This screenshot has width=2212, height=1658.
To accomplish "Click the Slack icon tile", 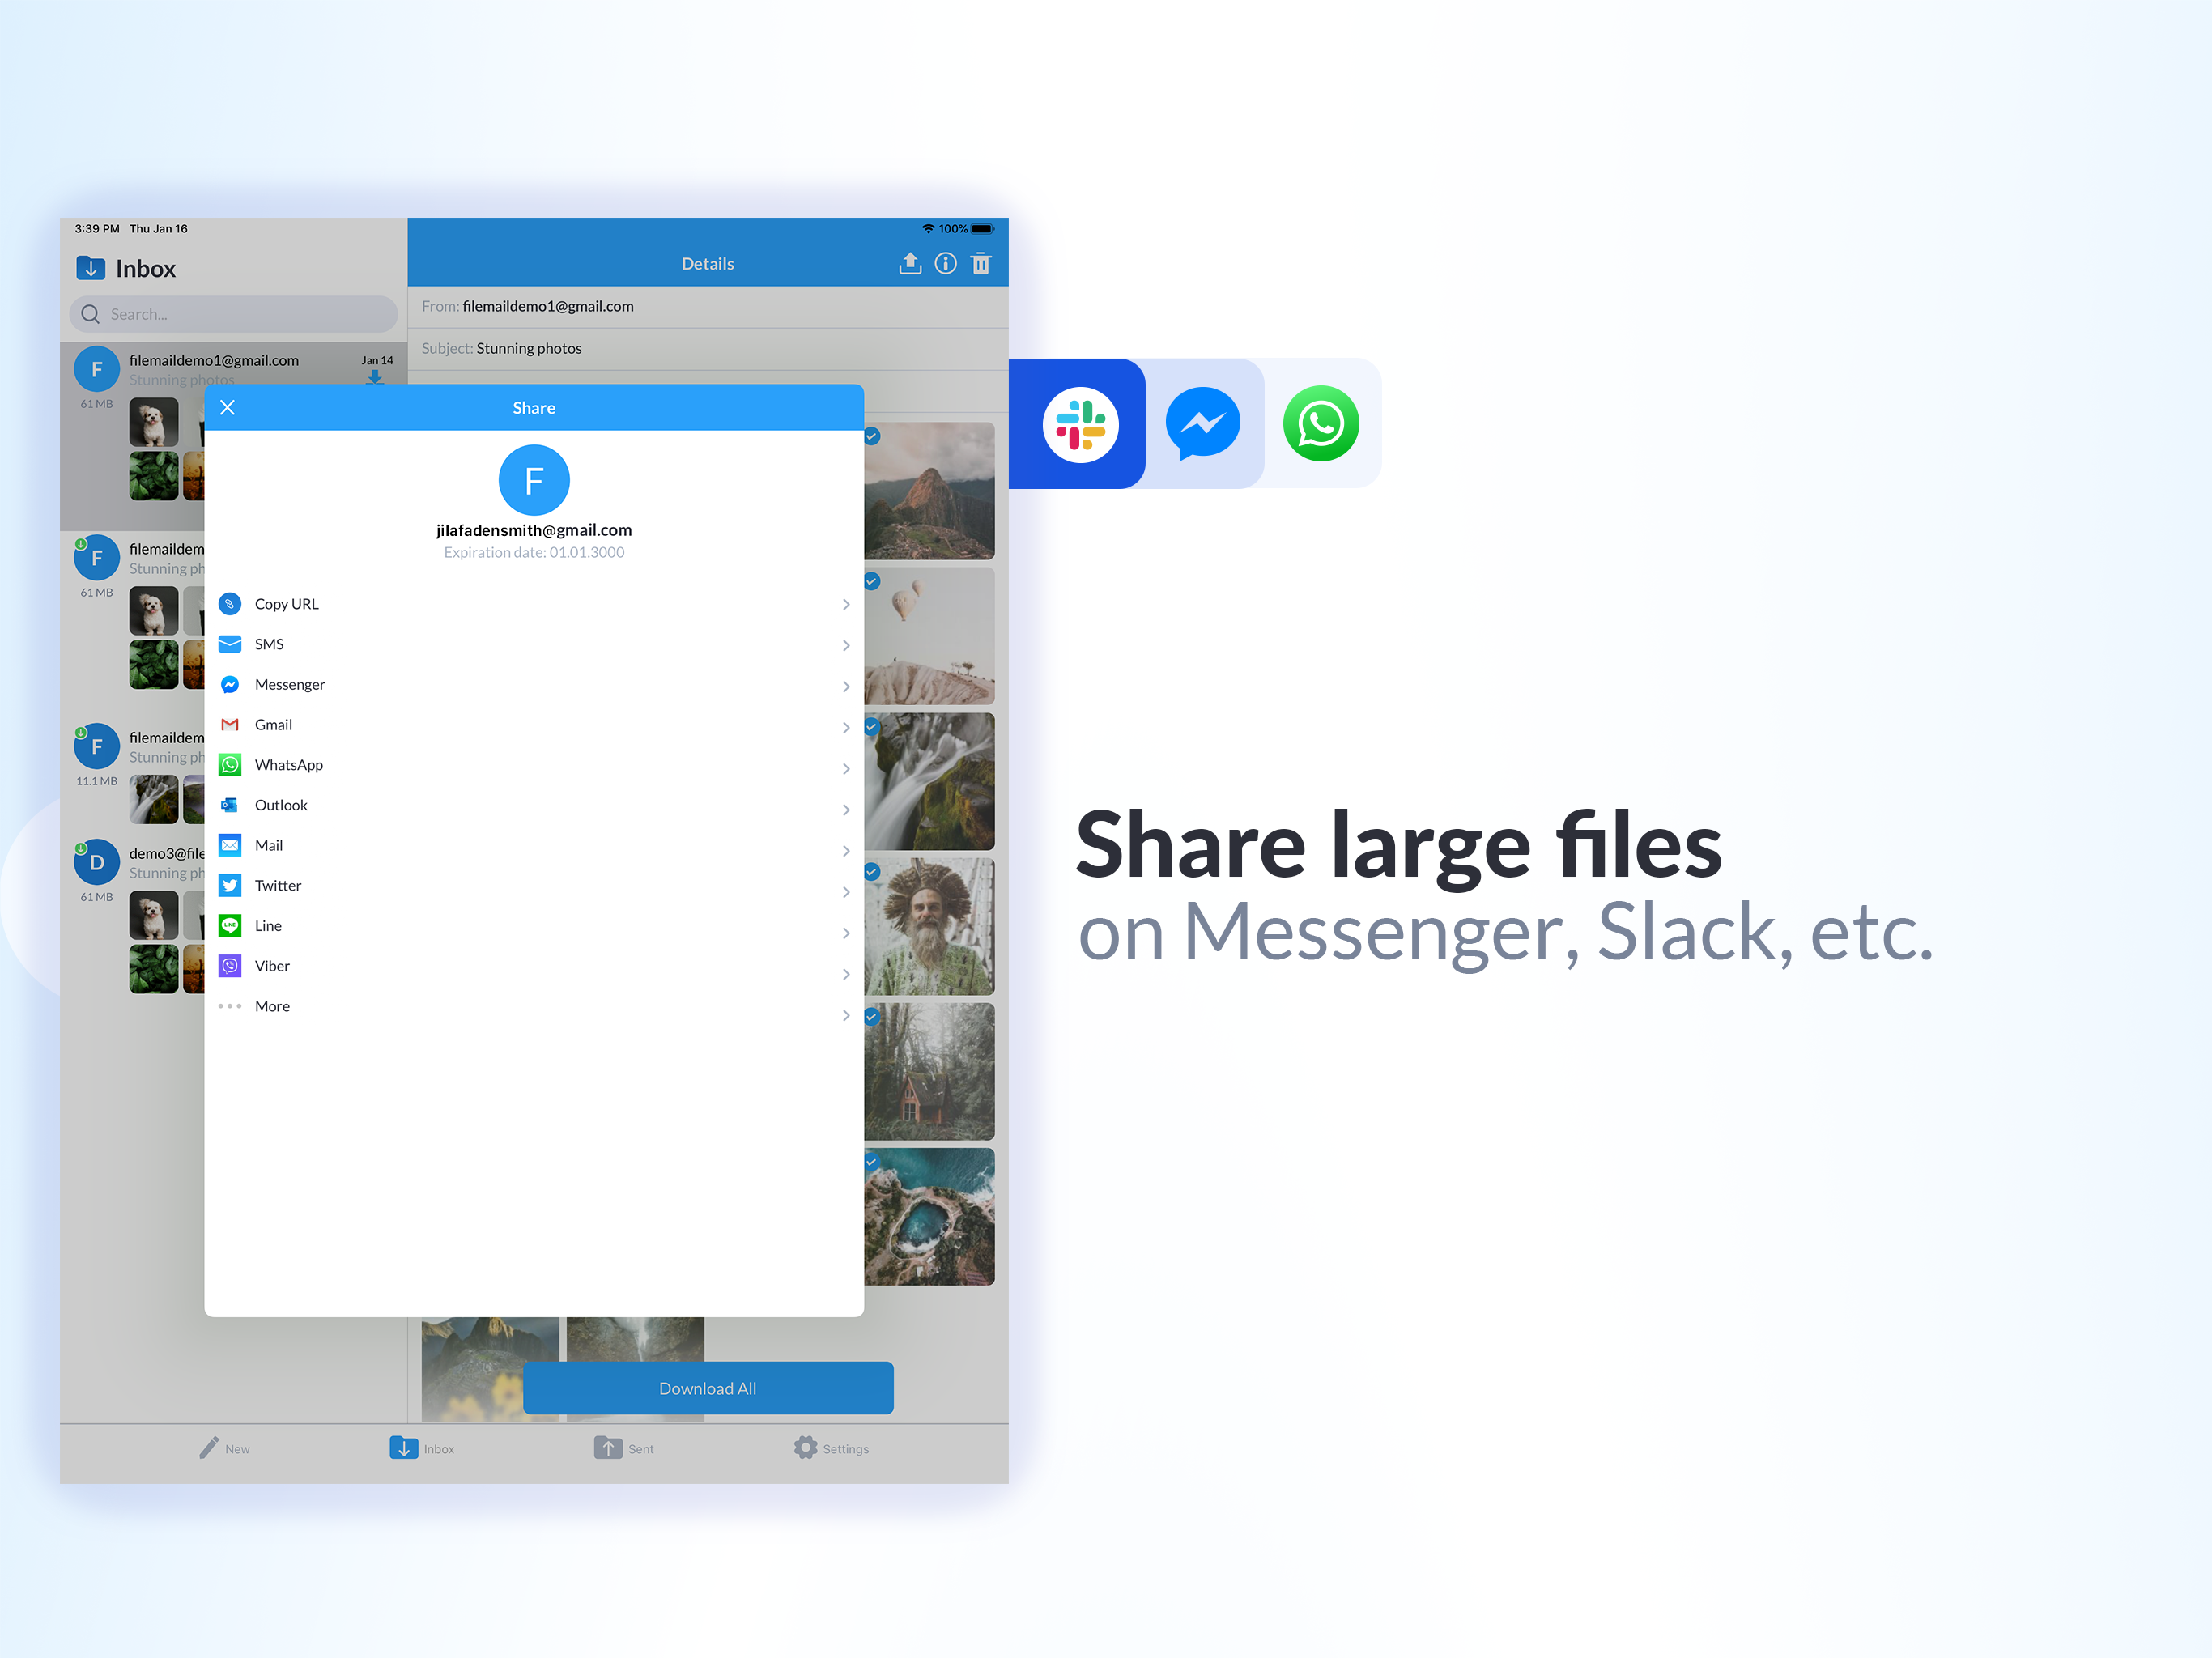I will [1080, 424].
